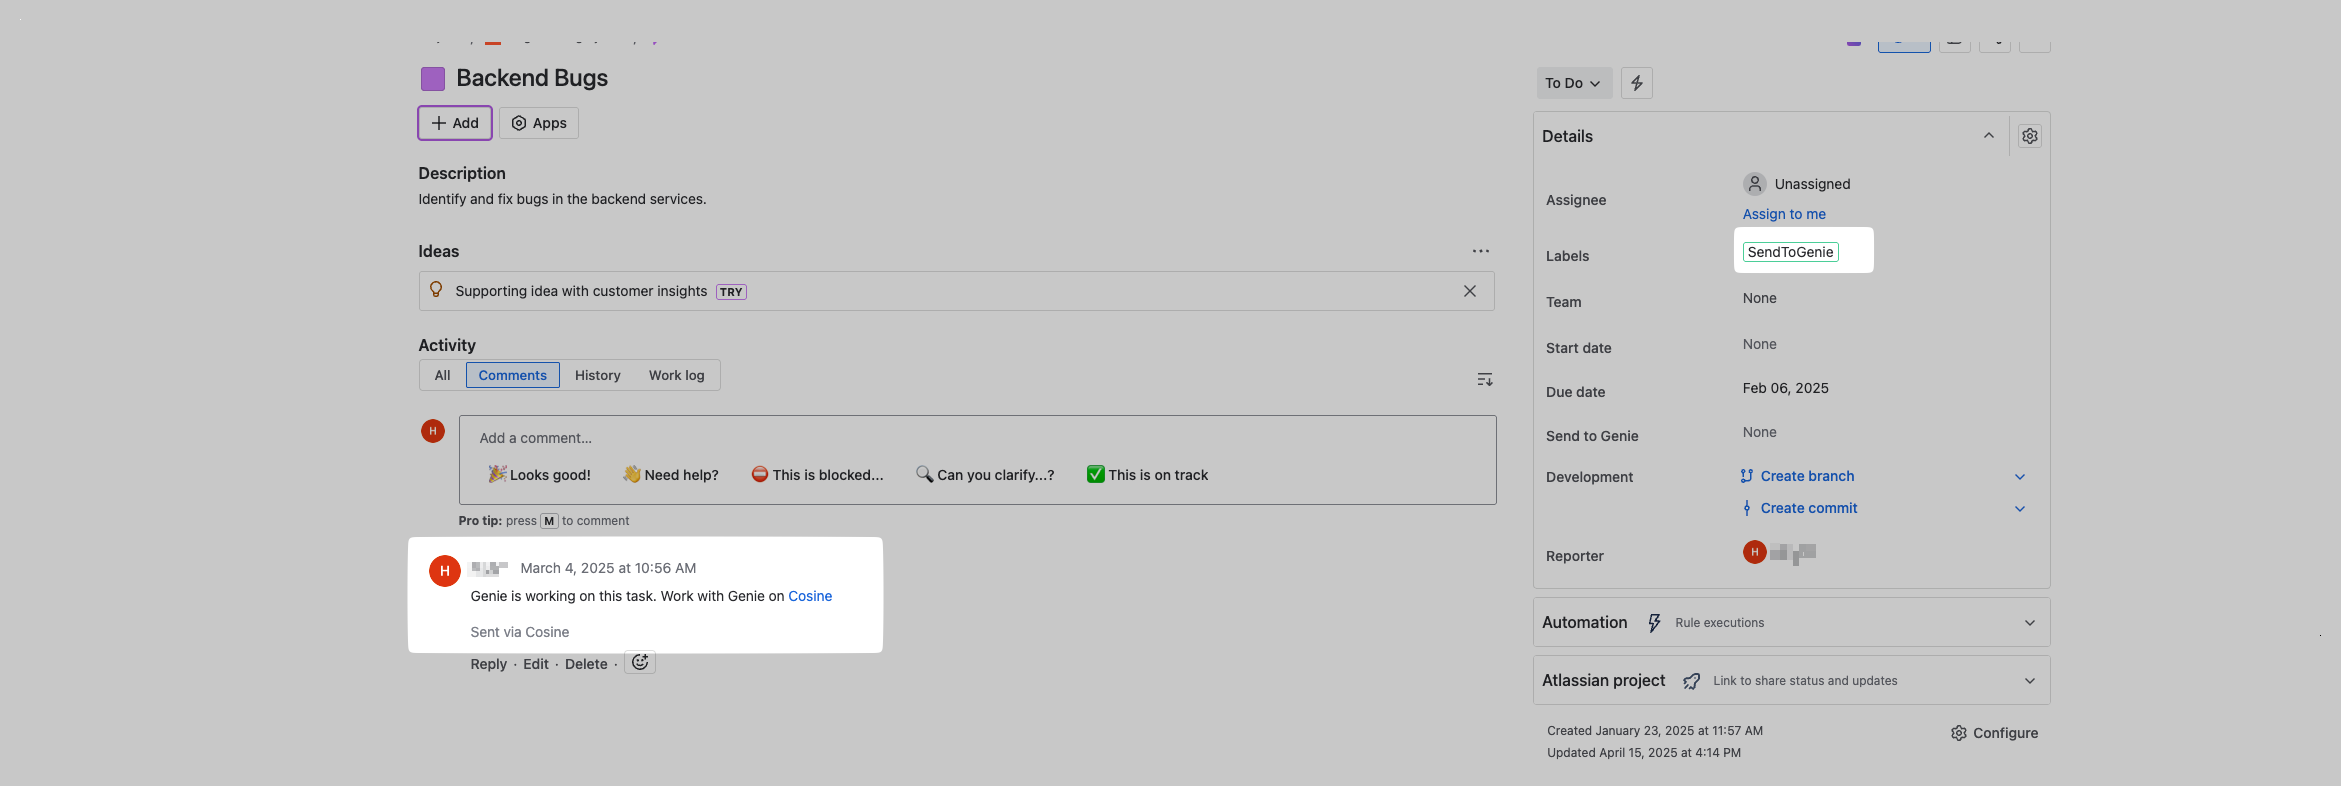
Task: Click the Assign to me link
Action: click(x=1783, y=214)
